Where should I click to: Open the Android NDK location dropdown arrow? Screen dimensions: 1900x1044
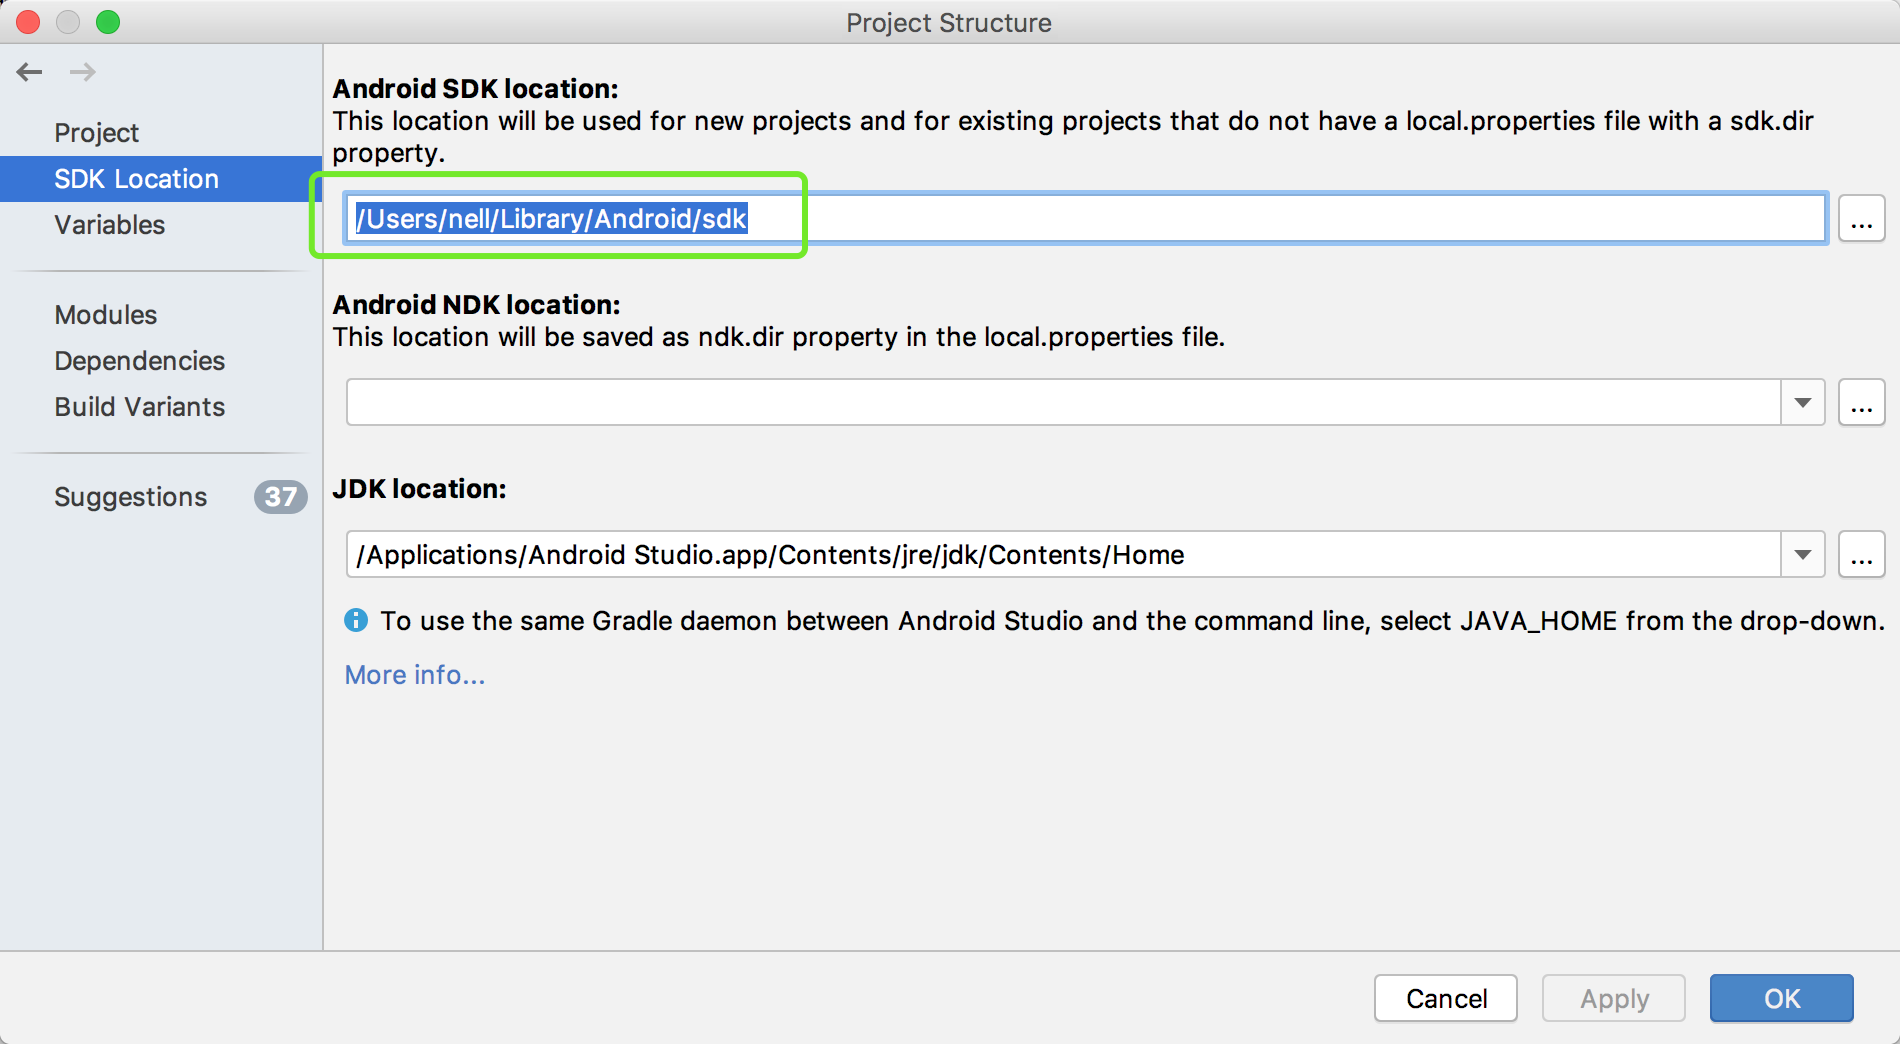tap(1803, 403)
